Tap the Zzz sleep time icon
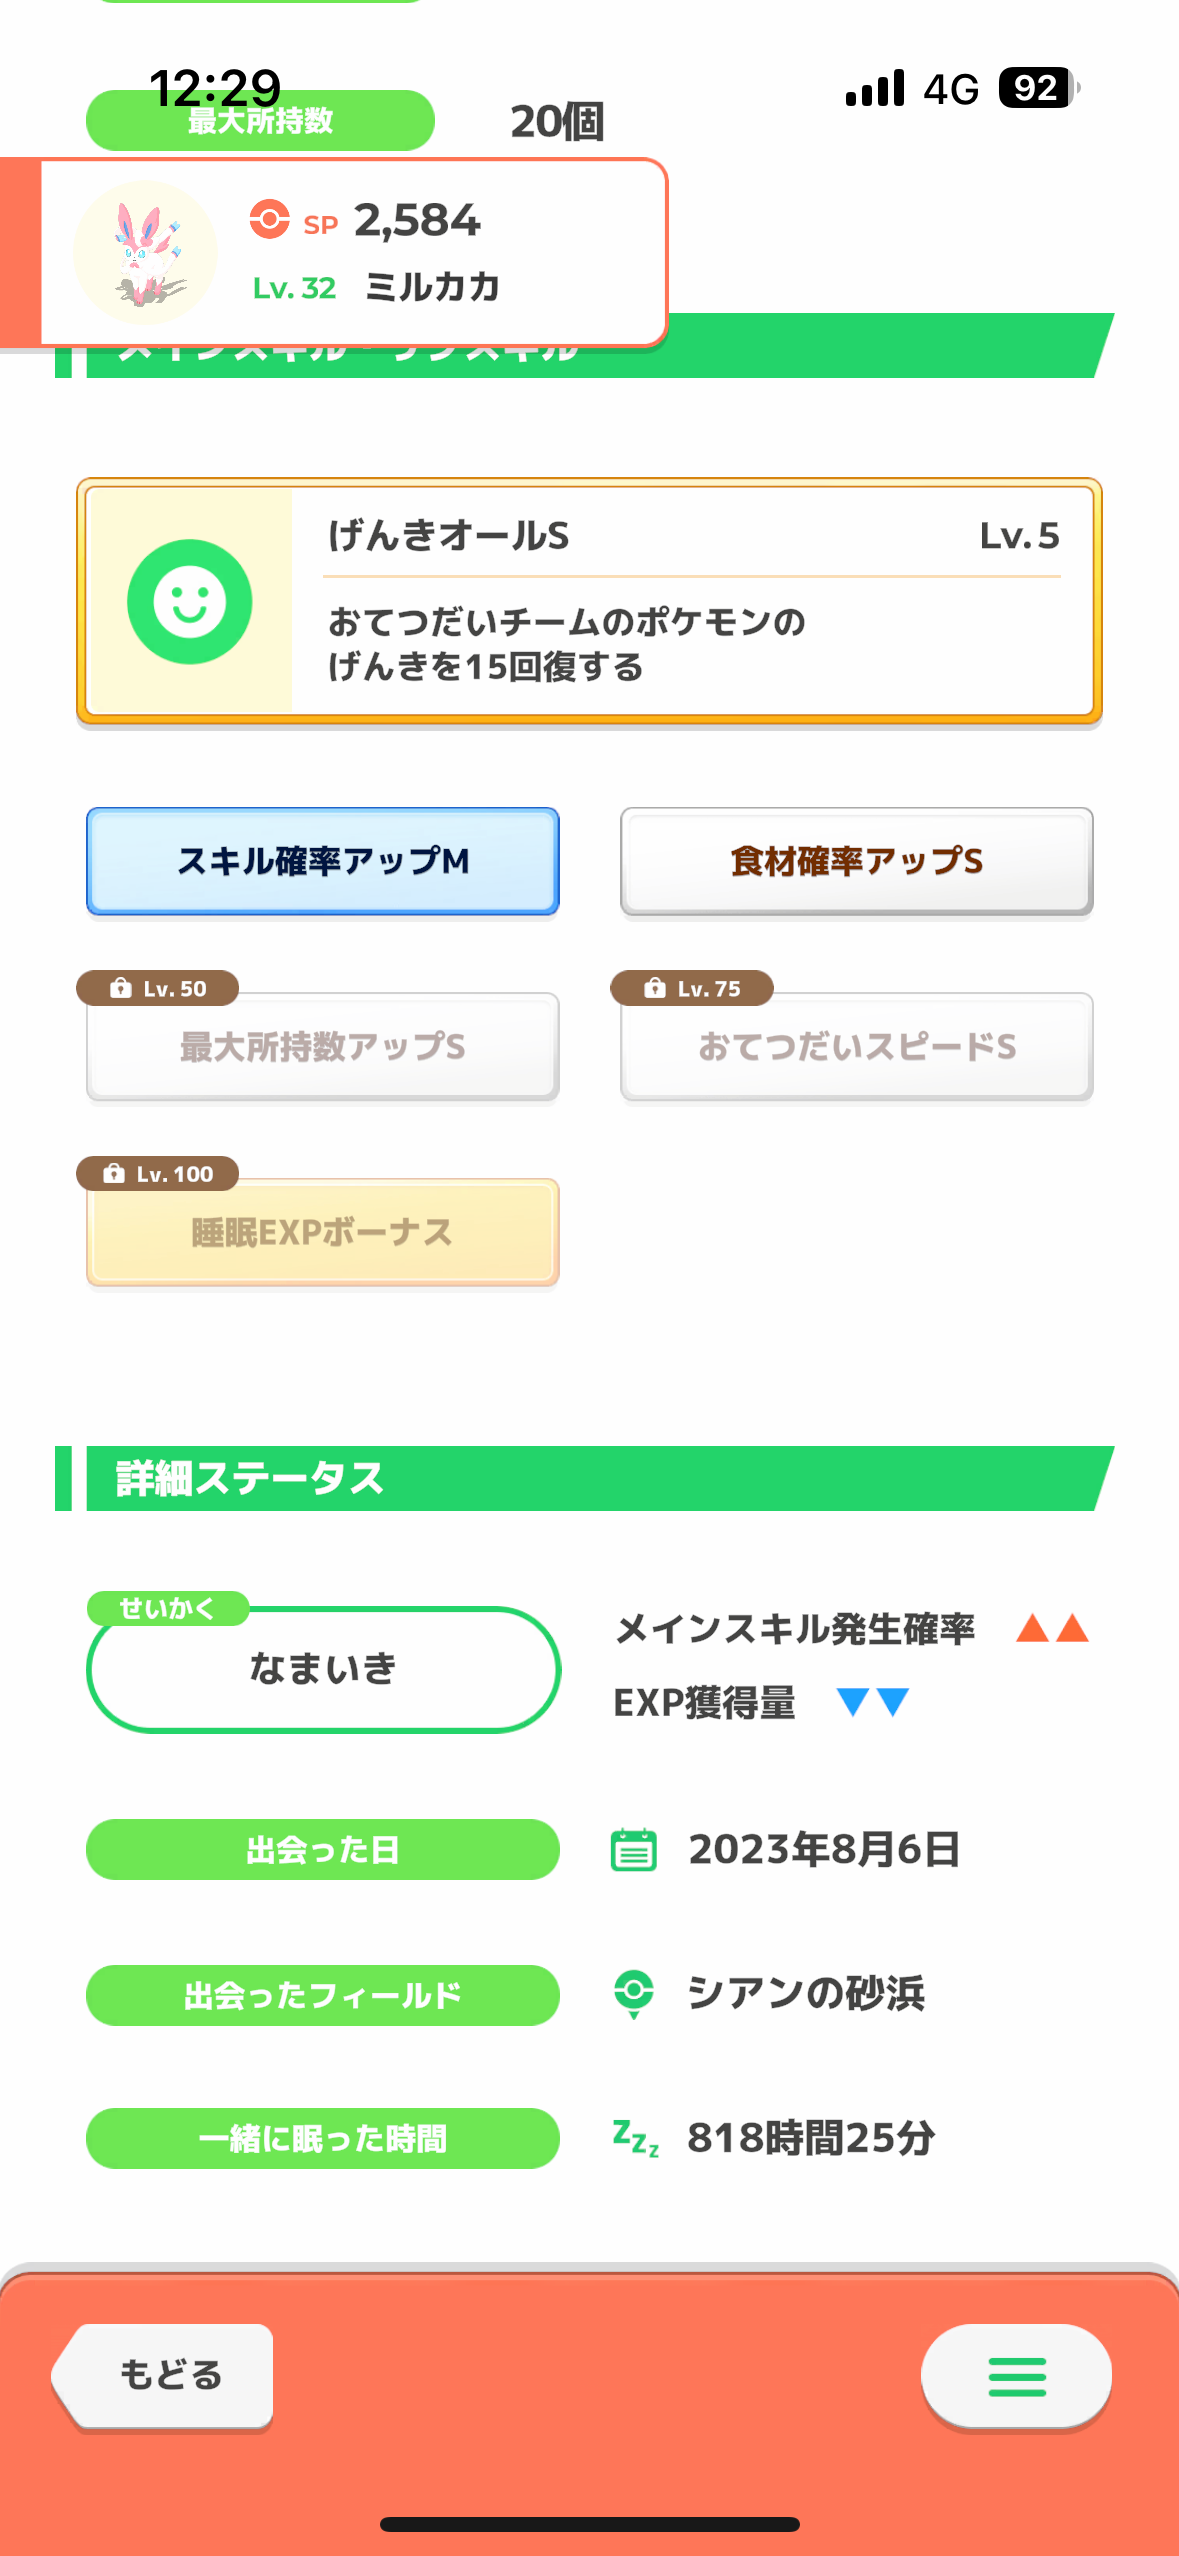The width and height of the screenshot is (1179, 2556). pos(635,2138)
